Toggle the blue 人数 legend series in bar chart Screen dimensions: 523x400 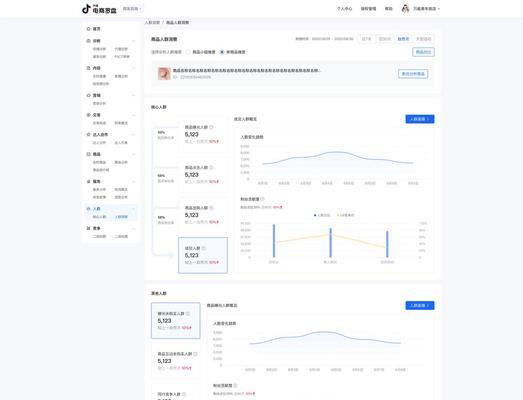pyautogui.click(x=322, y=215)
